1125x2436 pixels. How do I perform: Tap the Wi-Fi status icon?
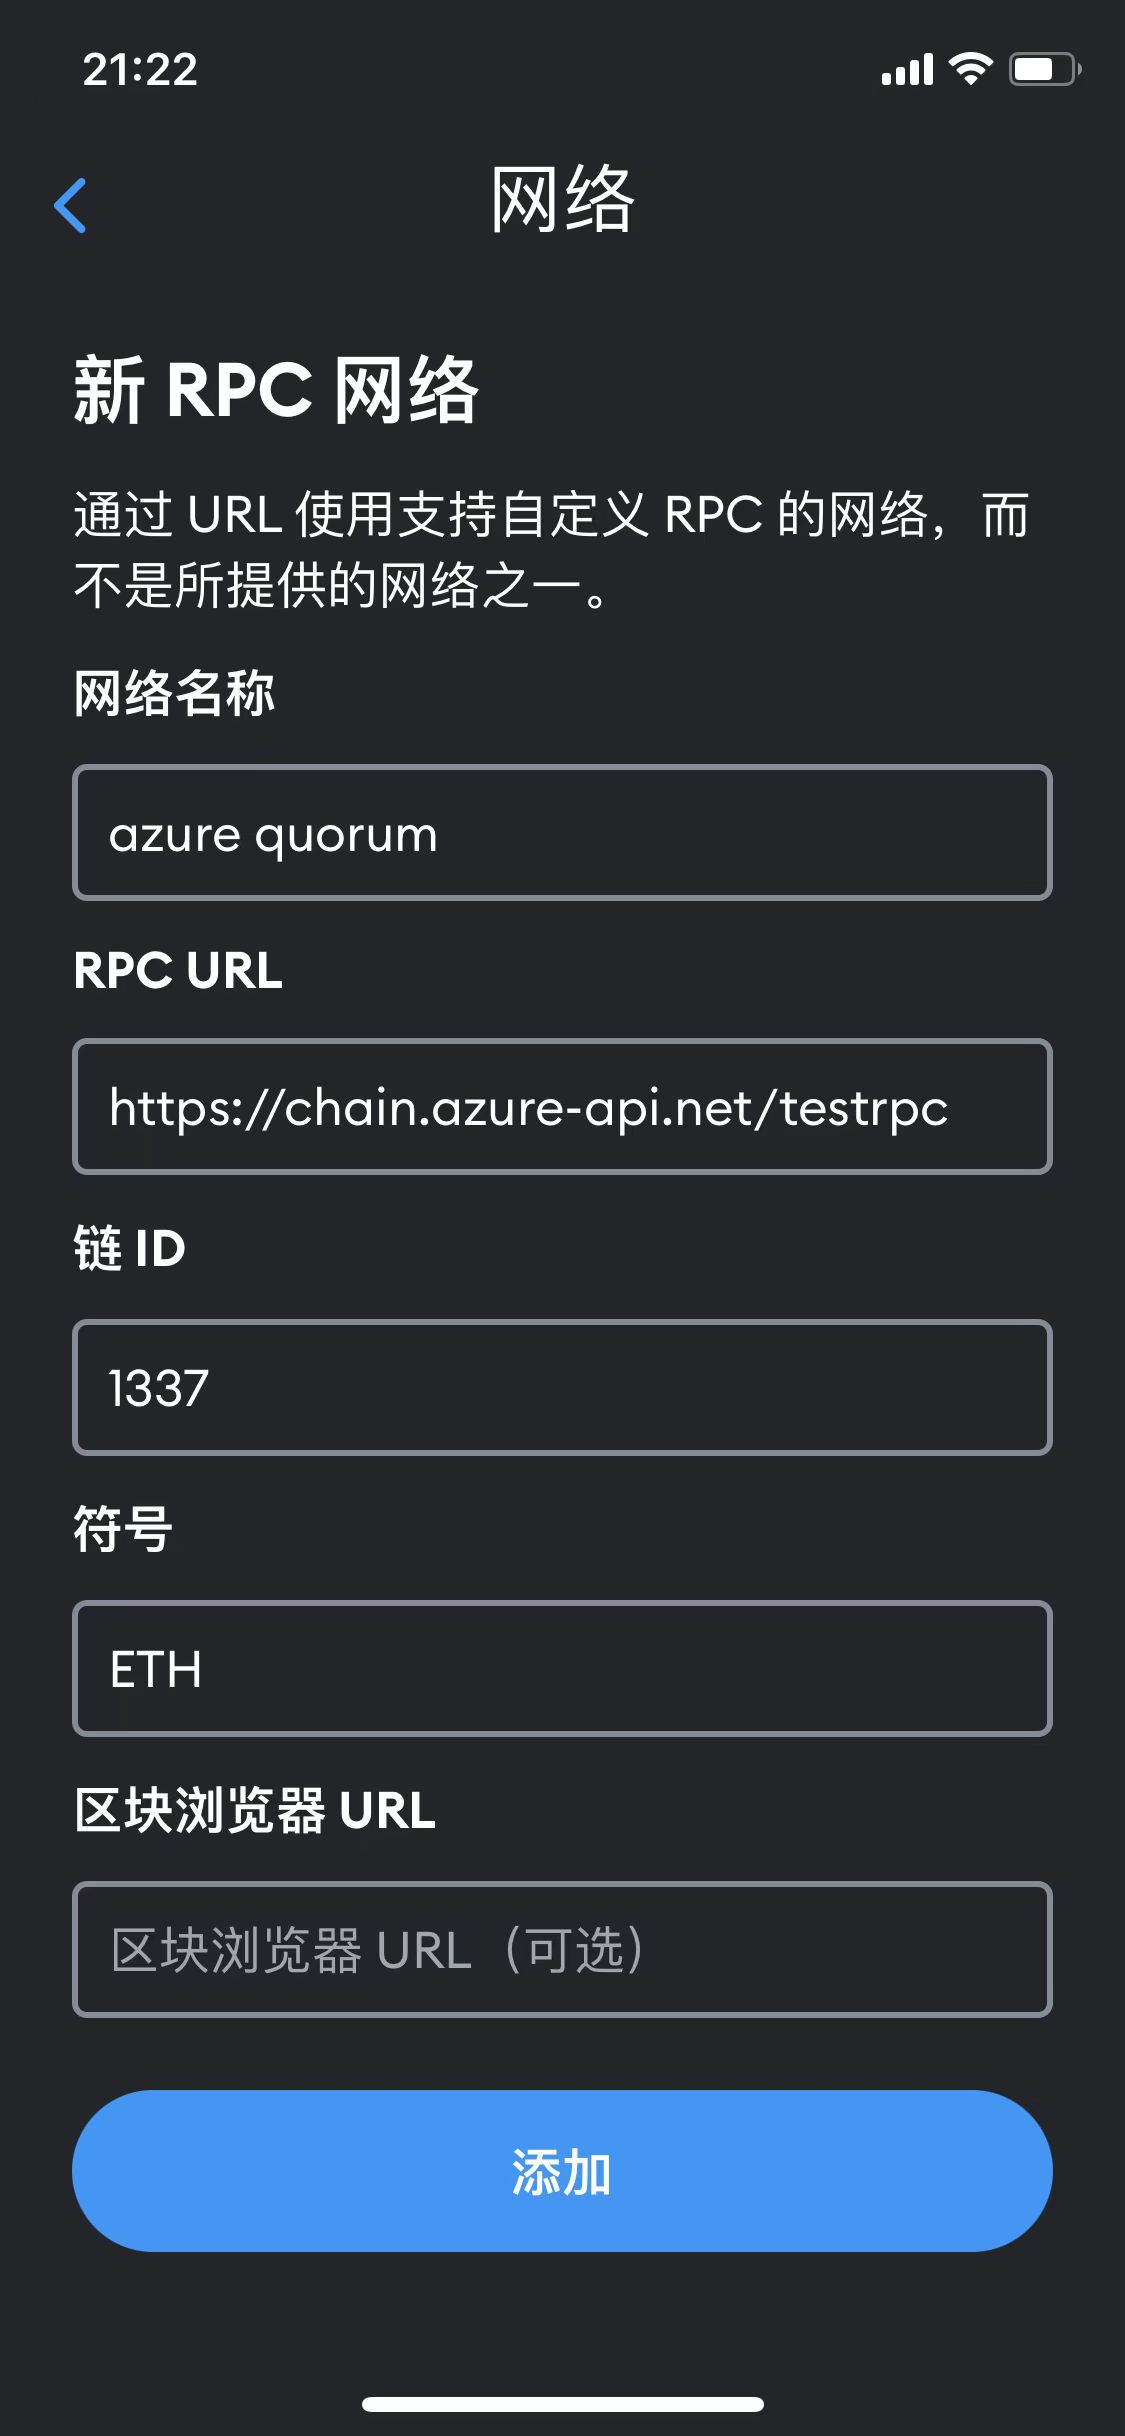tap(970, 69)
